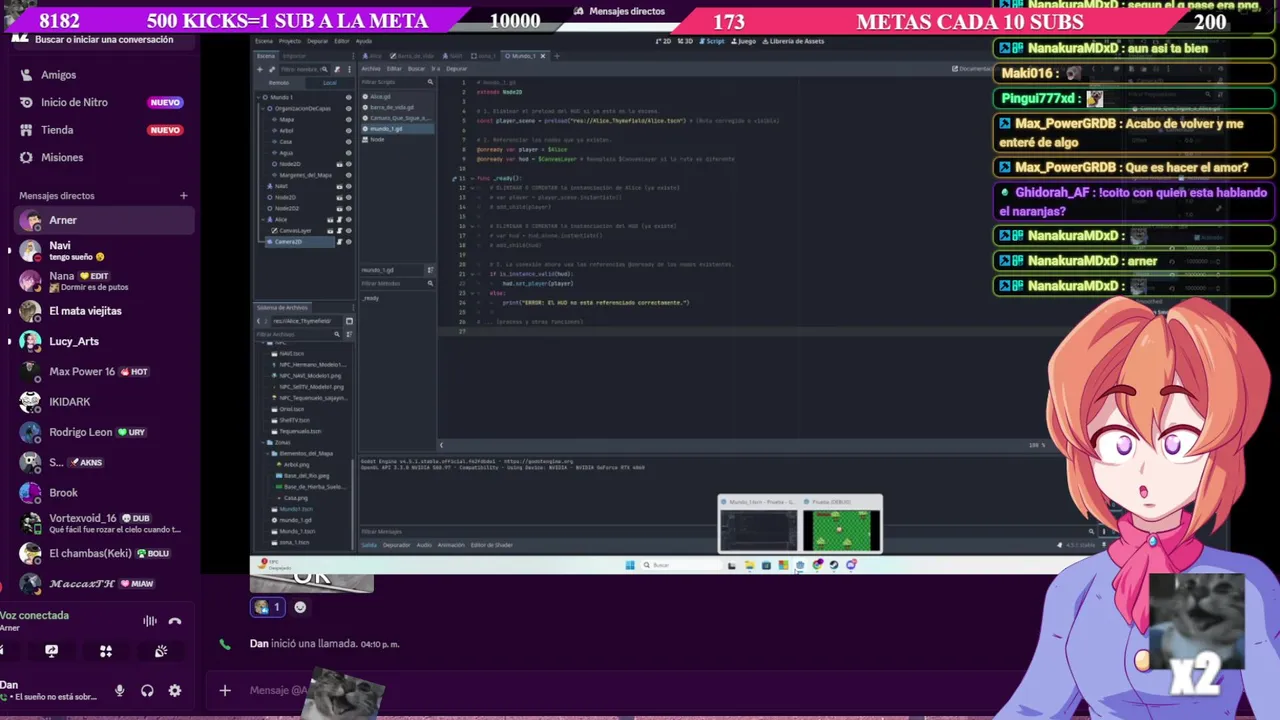Viewport: 1280px width, 720px height.
Task: Open Escena menu in Godot
Action: click(x=264, y=41)
